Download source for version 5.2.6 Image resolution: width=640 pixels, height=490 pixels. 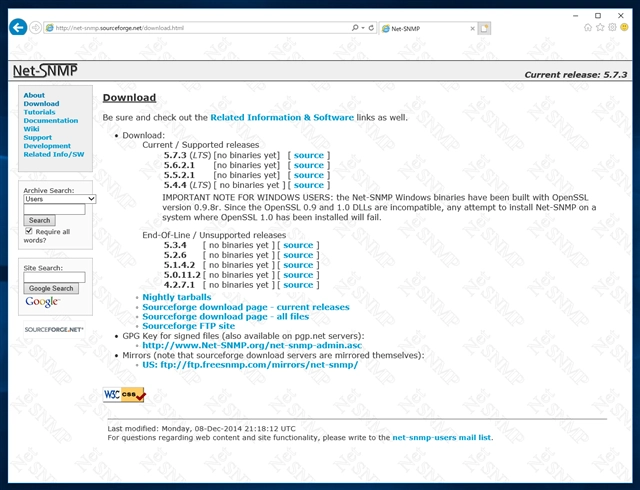click(x=298, y=255)
